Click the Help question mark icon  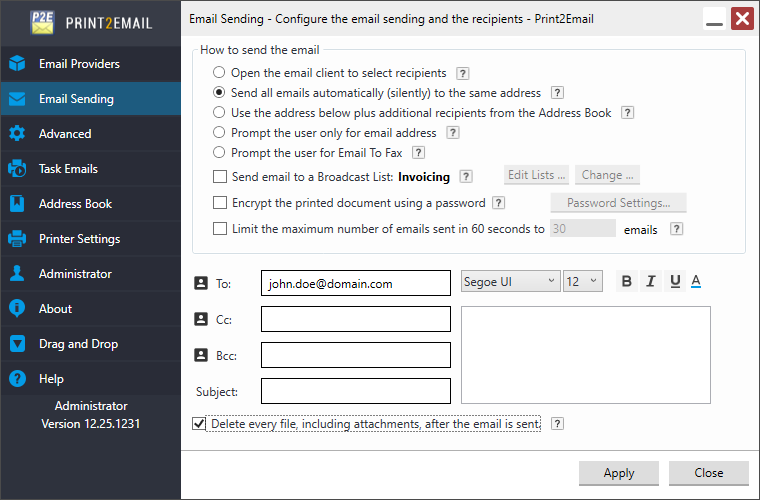click(17, 378)
